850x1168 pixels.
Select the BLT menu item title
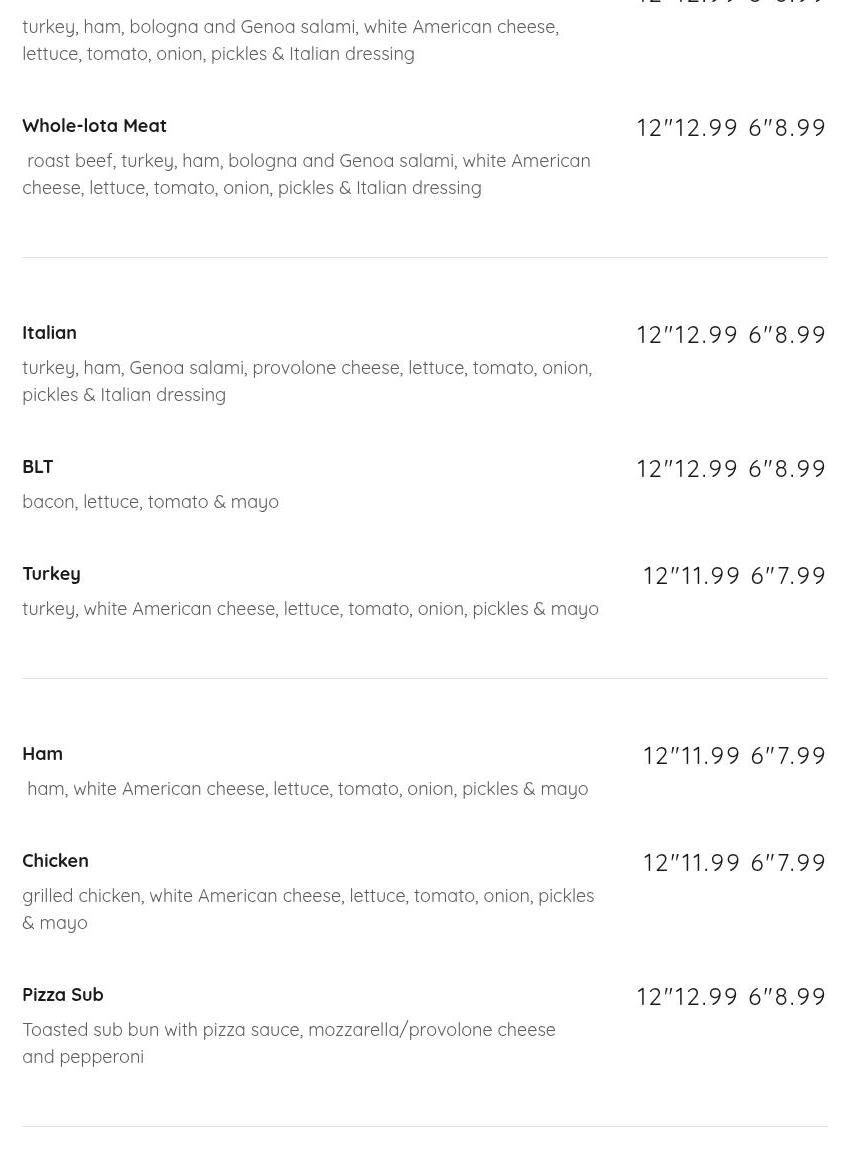click(38, 467)
